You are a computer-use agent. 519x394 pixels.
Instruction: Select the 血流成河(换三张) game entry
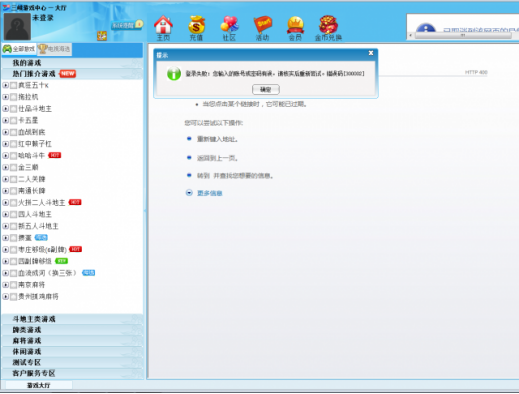point(47,273)
